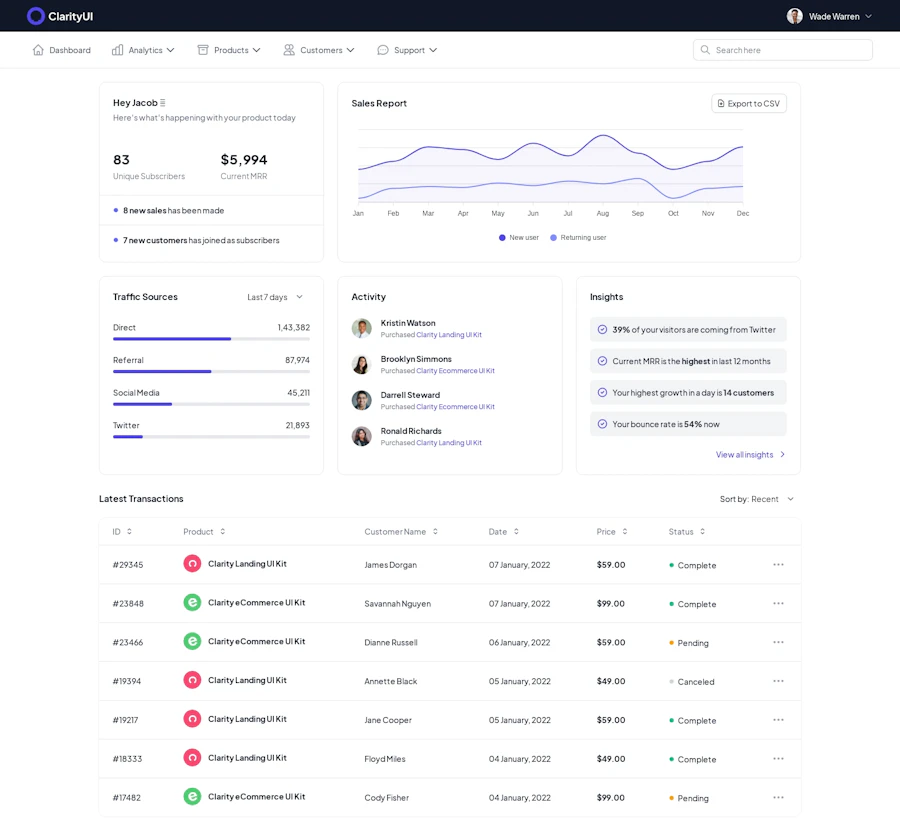Open Brooklyn Simmons' Clarity Ecommerce UI Kit link
Screen dimensions: 900x830
pos(455,371)
